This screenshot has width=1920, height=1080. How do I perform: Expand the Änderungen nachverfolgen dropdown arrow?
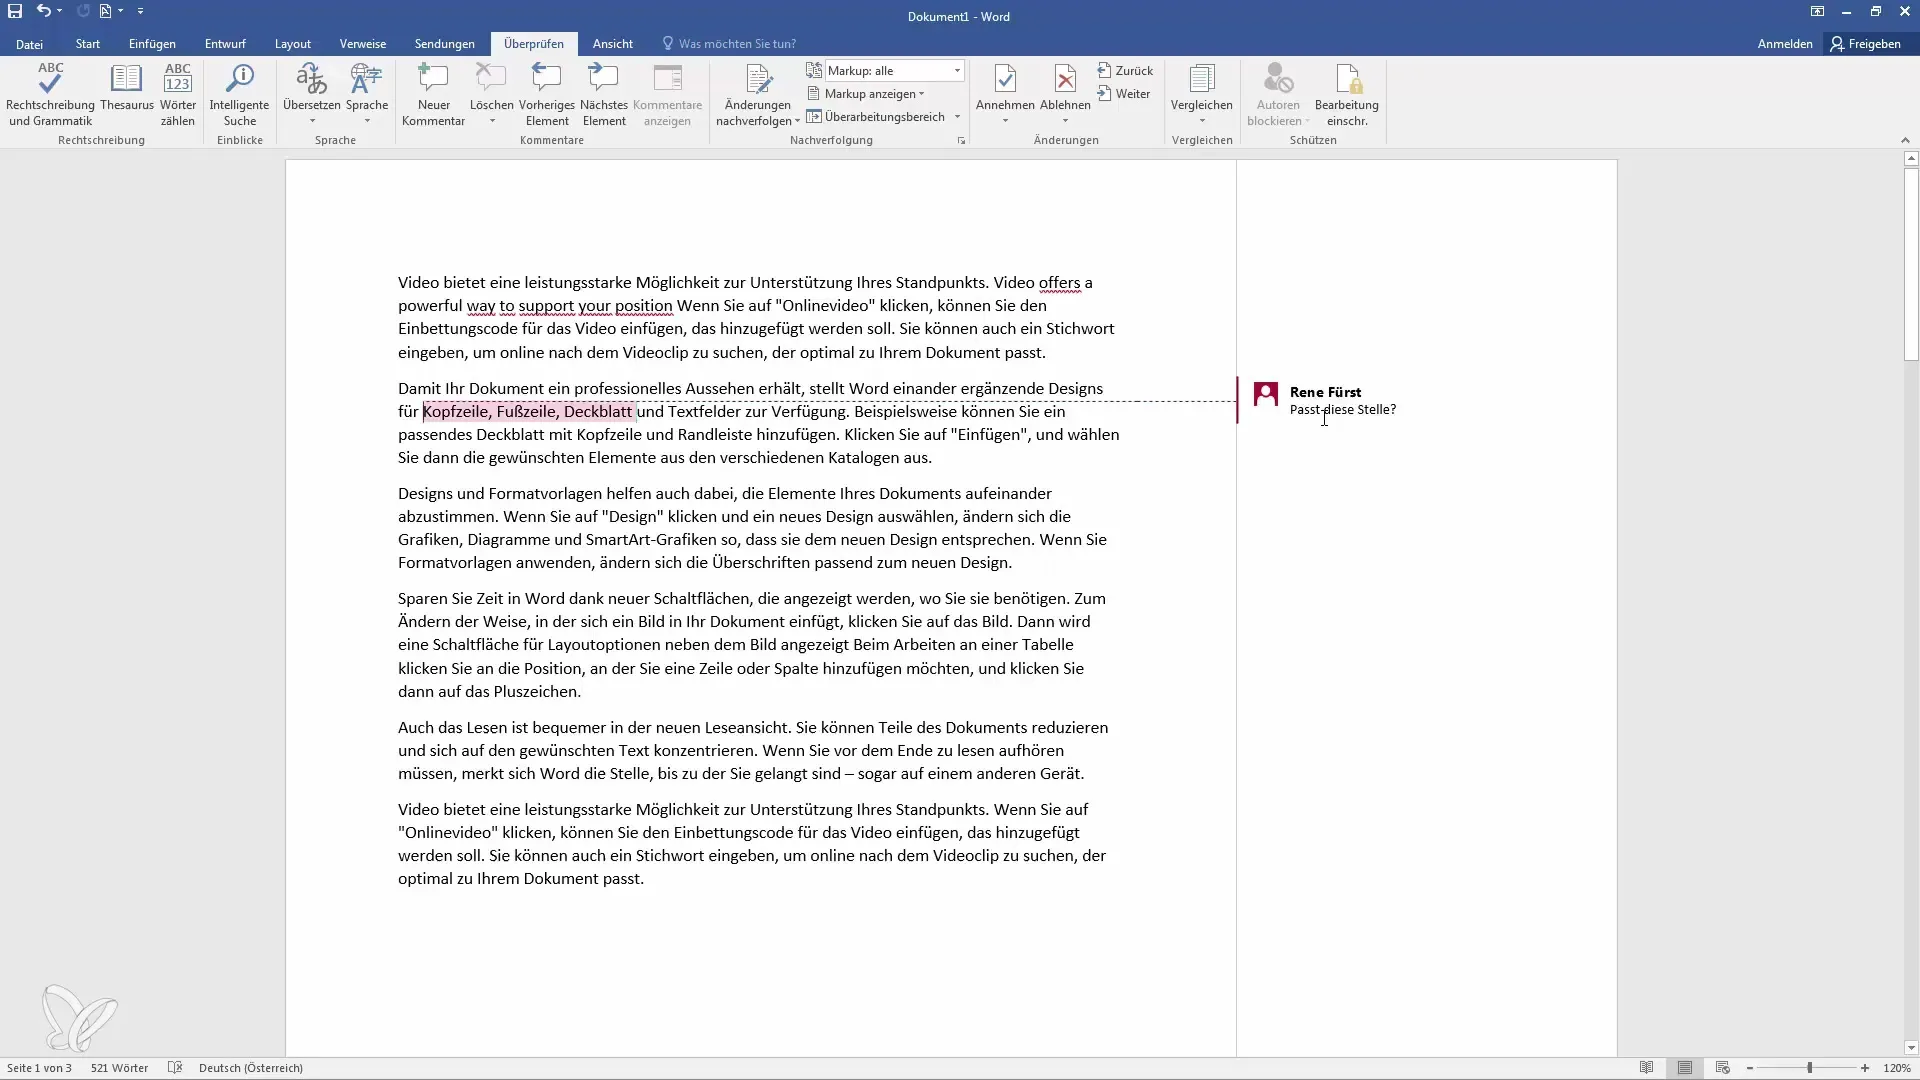(797, 121)
